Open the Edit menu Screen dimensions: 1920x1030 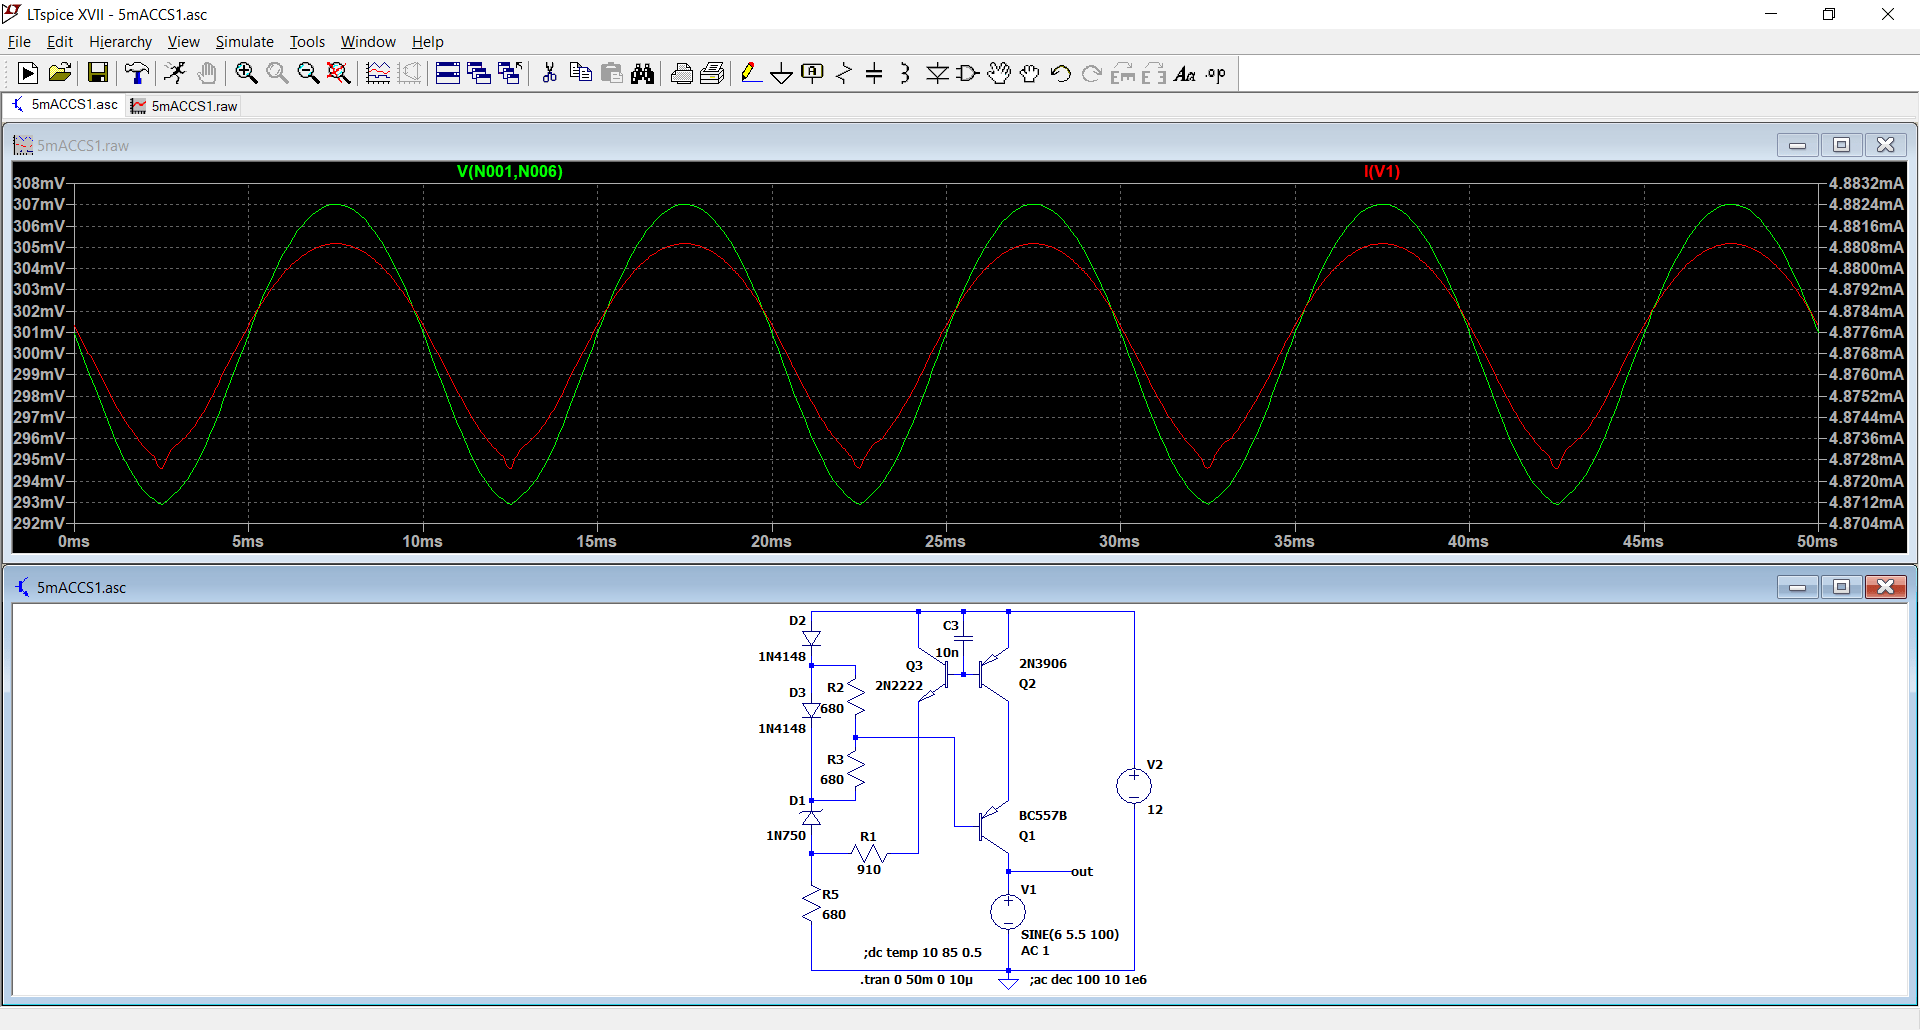pyautogui.click(x=60, y=41)
